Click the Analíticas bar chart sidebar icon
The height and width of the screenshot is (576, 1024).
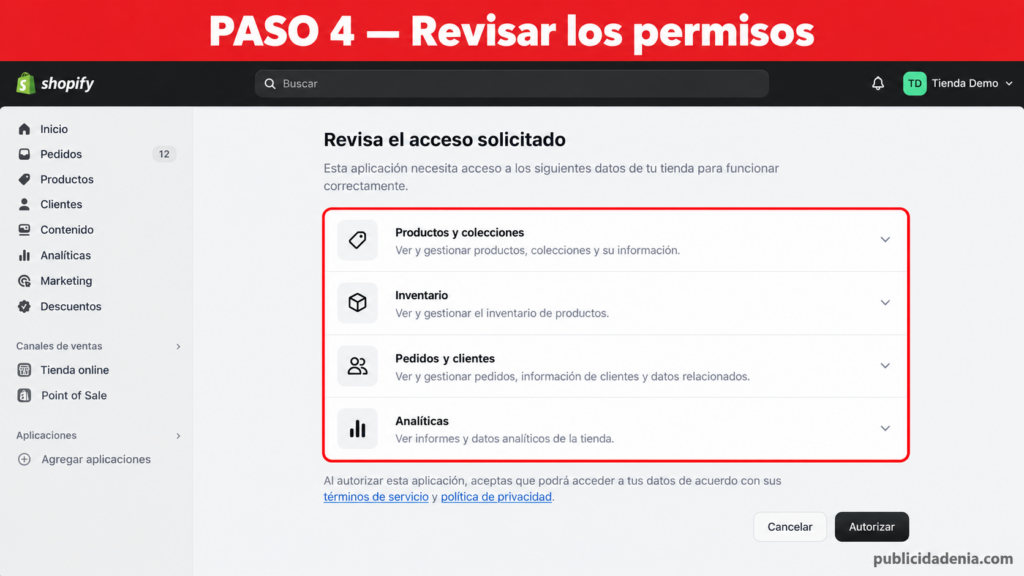pos(24,255)
